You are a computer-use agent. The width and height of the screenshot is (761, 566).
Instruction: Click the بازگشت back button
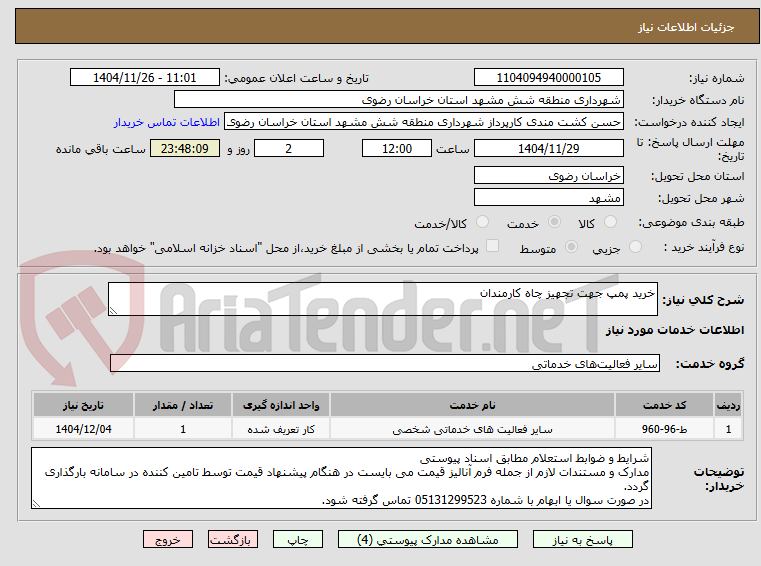(x=232, y=539)
